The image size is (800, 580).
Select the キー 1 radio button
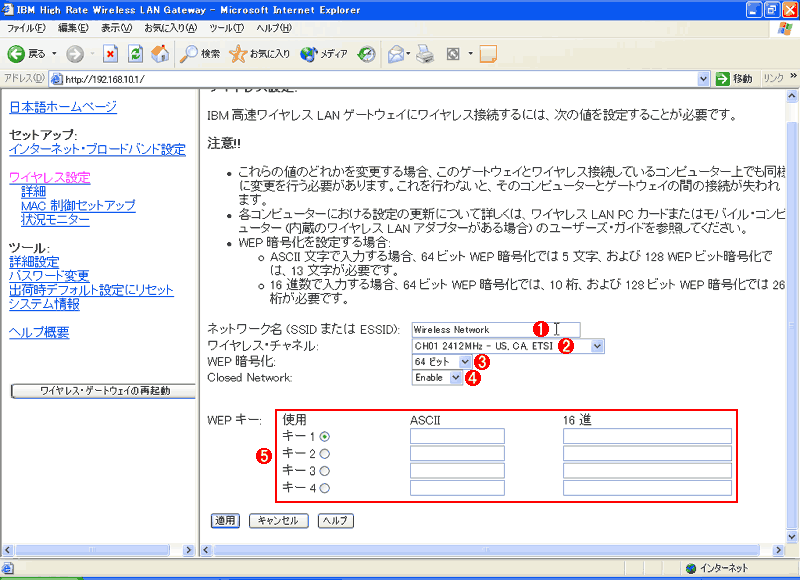point(324,437)
